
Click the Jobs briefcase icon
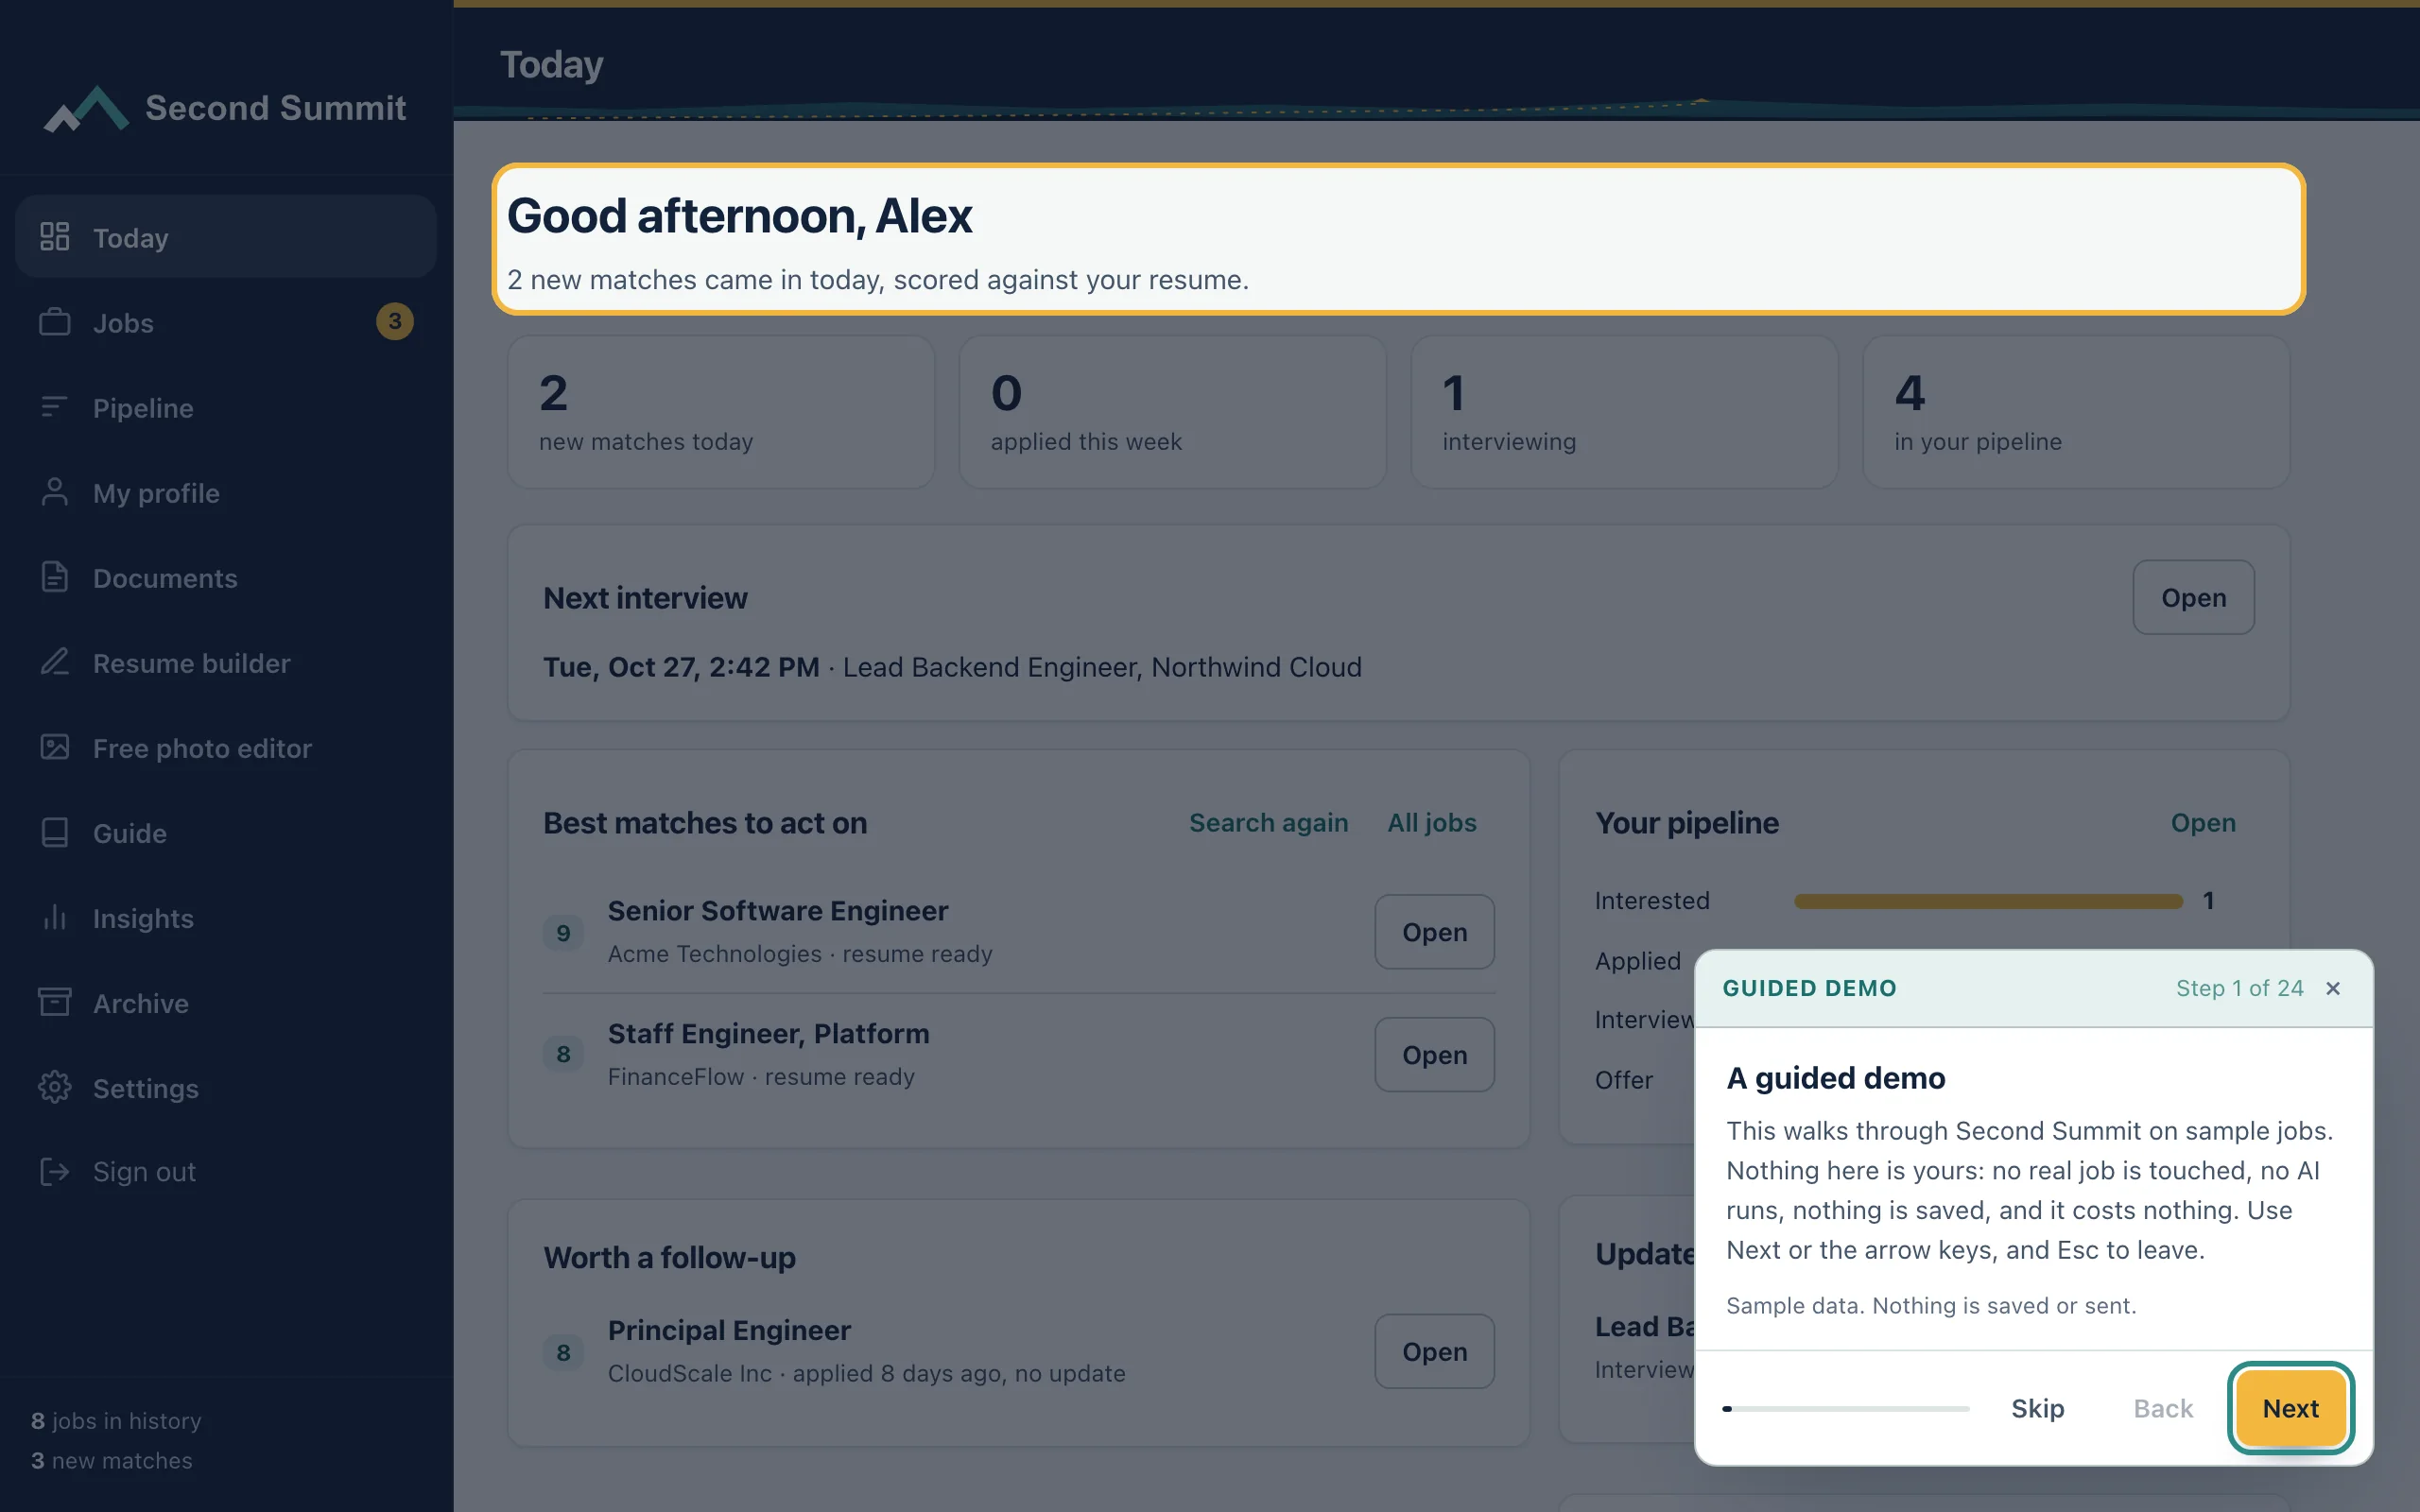coord(54,322)
